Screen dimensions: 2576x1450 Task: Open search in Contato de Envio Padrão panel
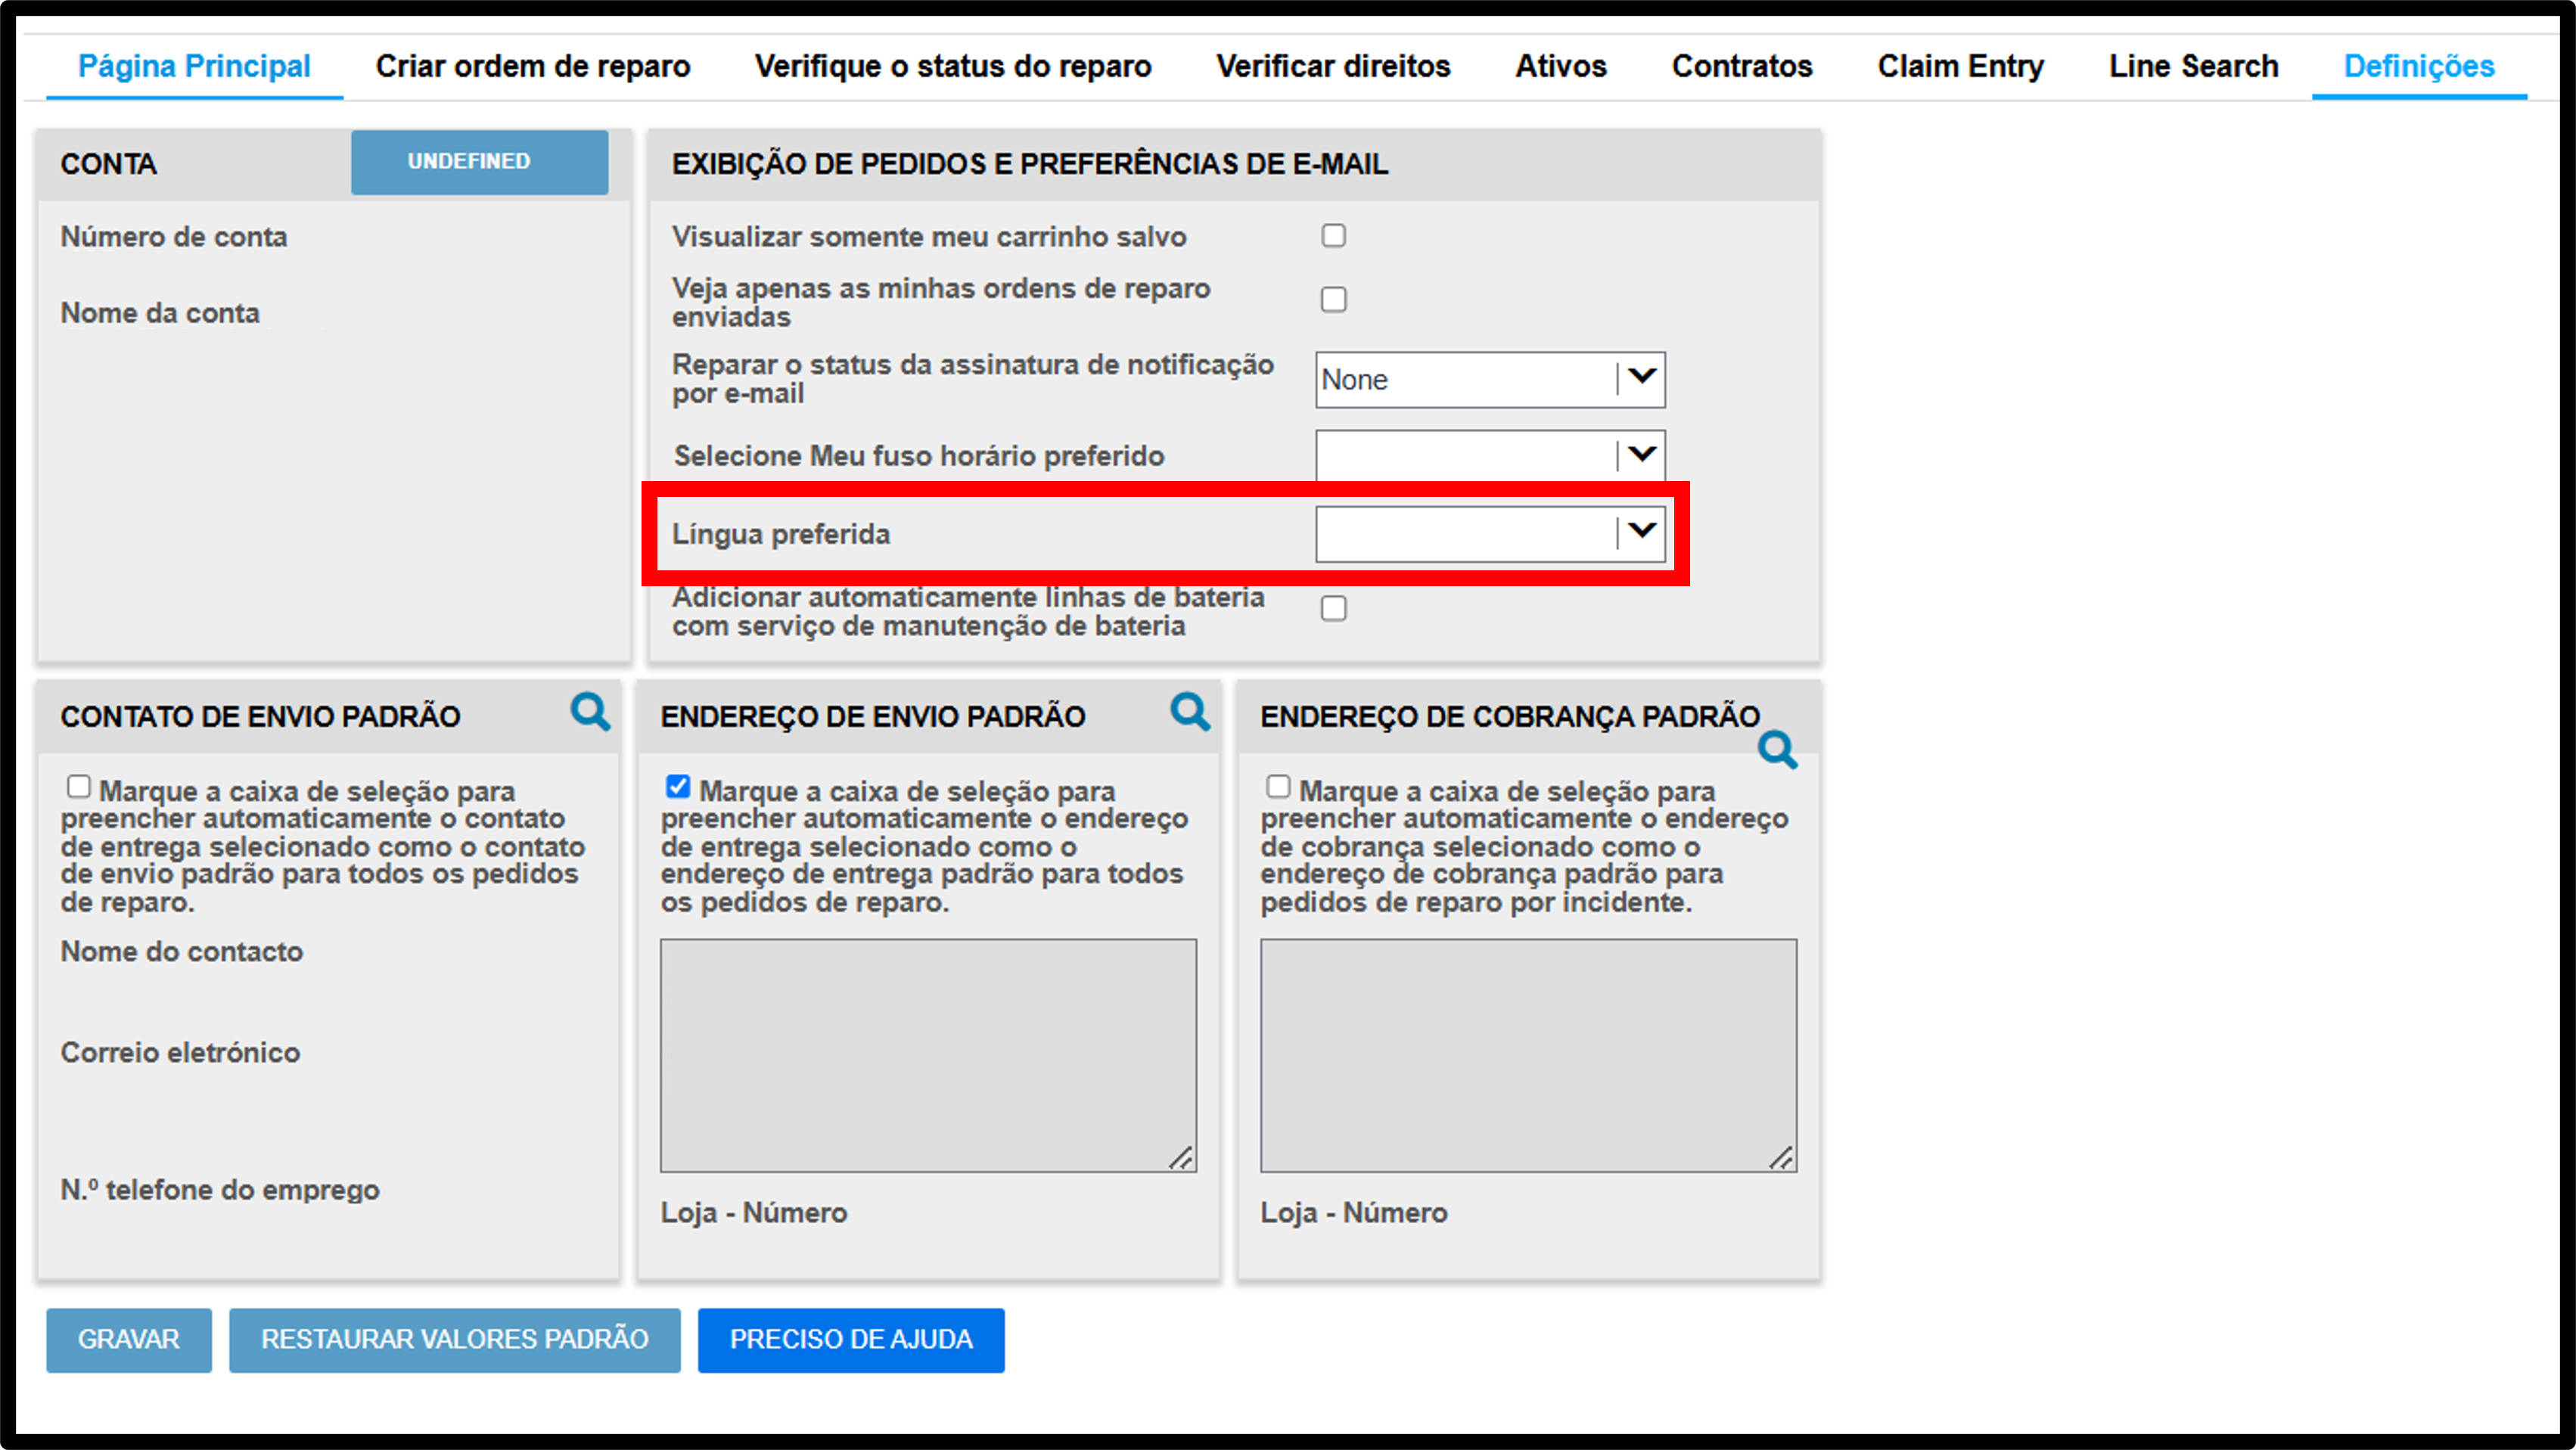tap(590, 712)
